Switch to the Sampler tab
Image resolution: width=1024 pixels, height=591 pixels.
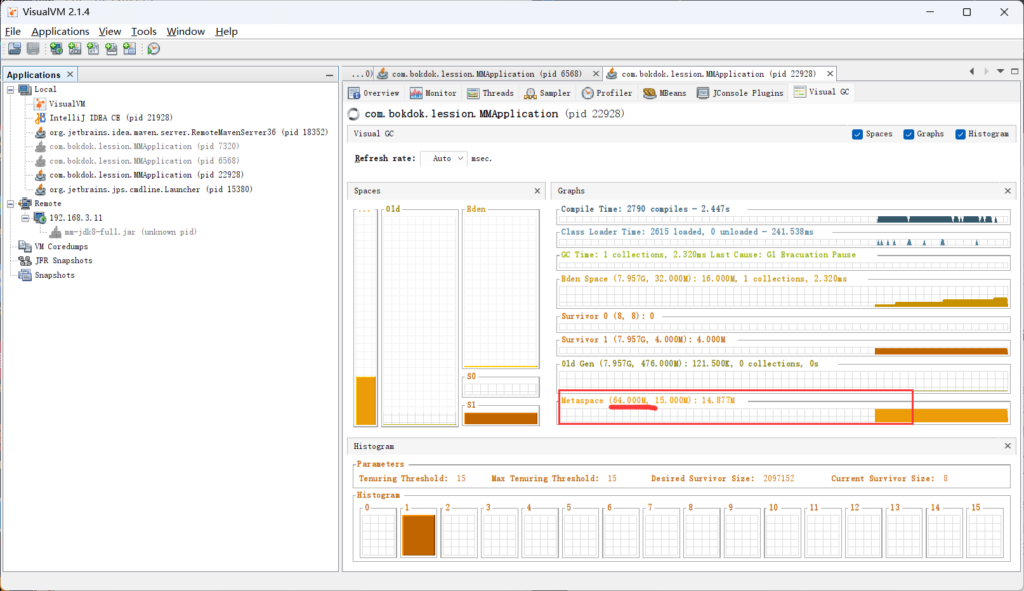click(x=548, y=93)
